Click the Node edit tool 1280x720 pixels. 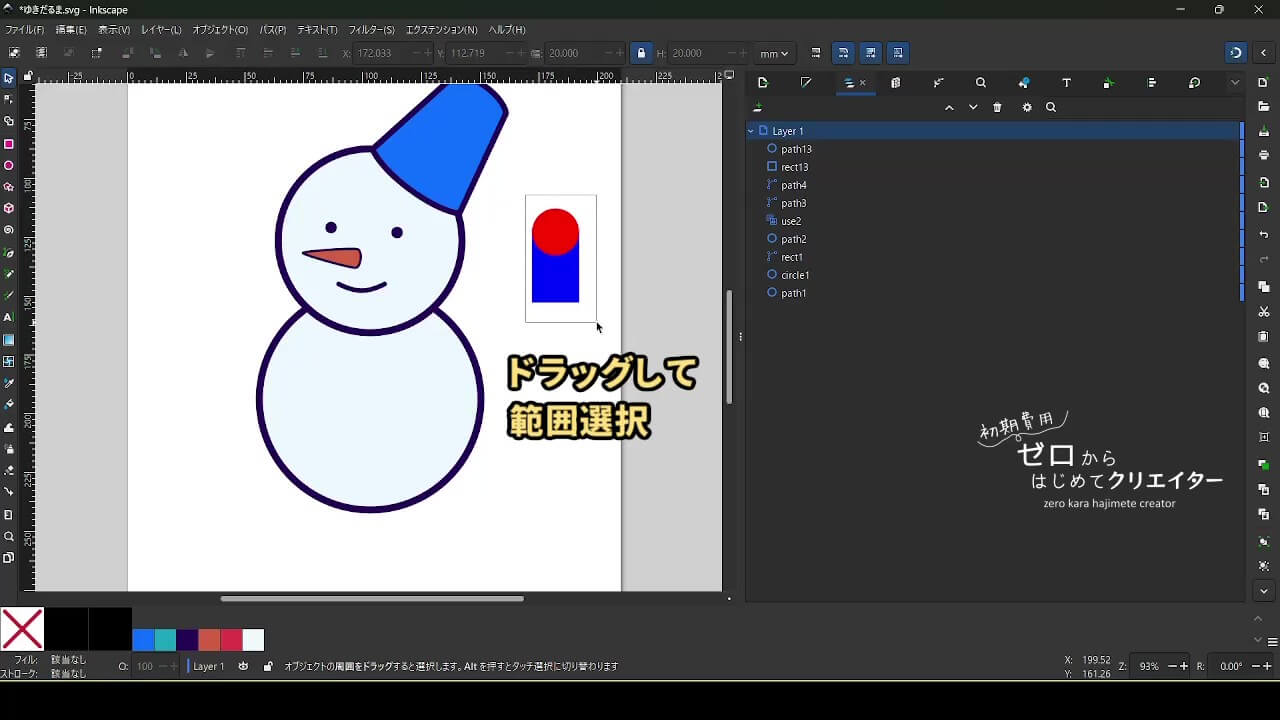[x=9, y=99]
